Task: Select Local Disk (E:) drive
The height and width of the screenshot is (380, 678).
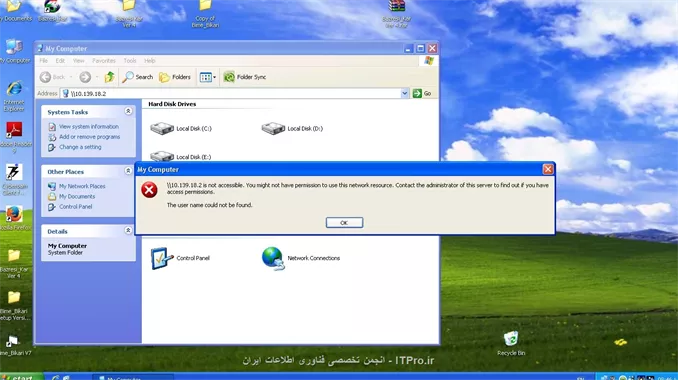Action: [181, 156]
